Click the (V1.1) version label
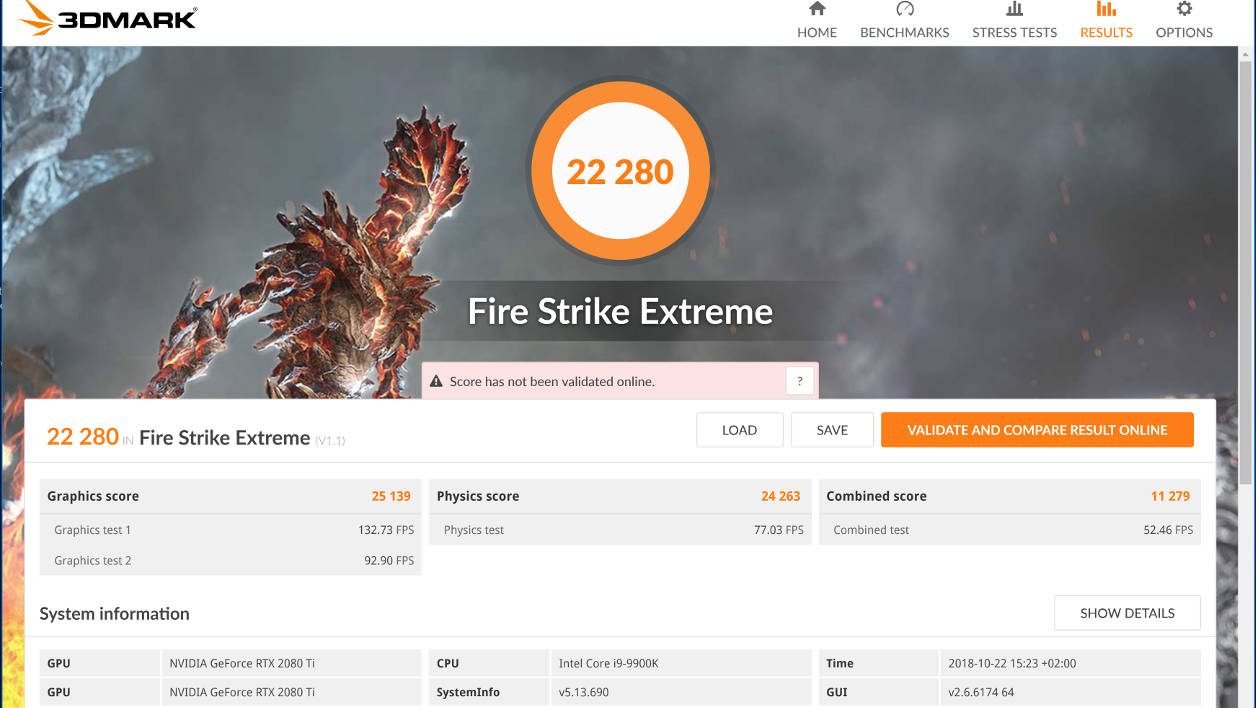This screenshot has height=708, width=1256. pyautogui.click(x=330, y=440)
